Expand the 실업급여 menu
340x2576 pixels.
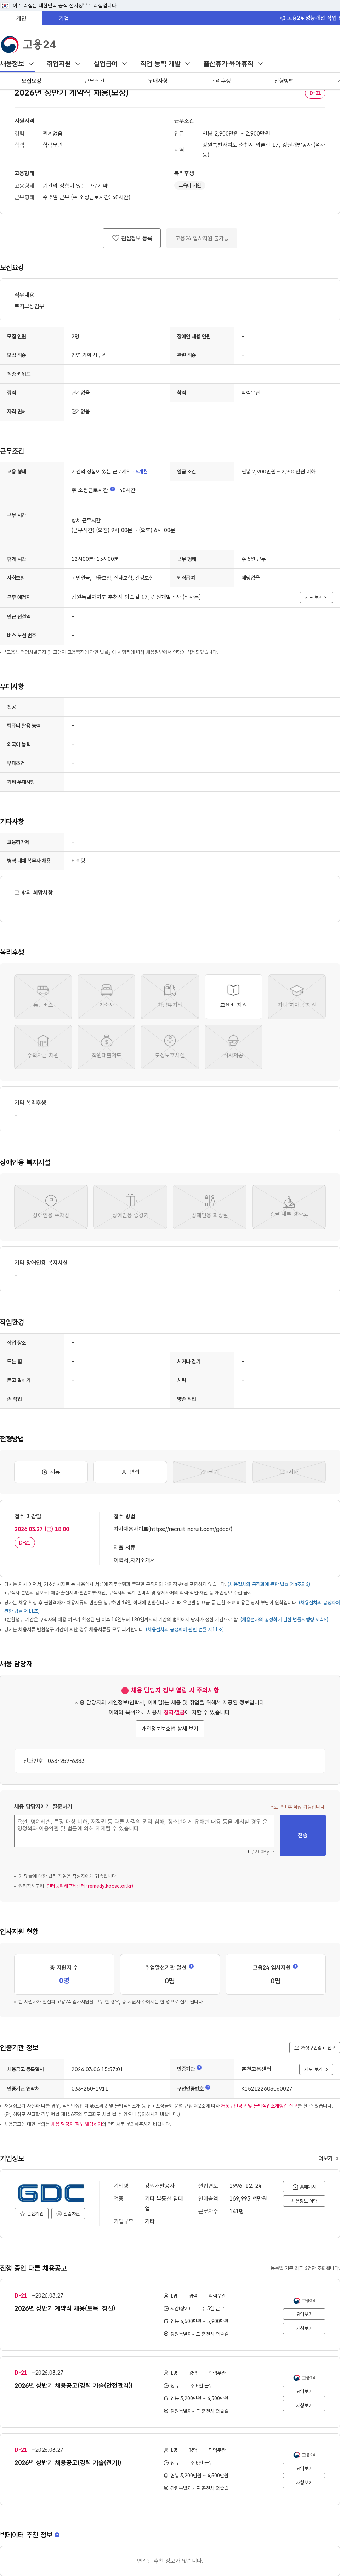pyautogui.click(x=110, y=64)
